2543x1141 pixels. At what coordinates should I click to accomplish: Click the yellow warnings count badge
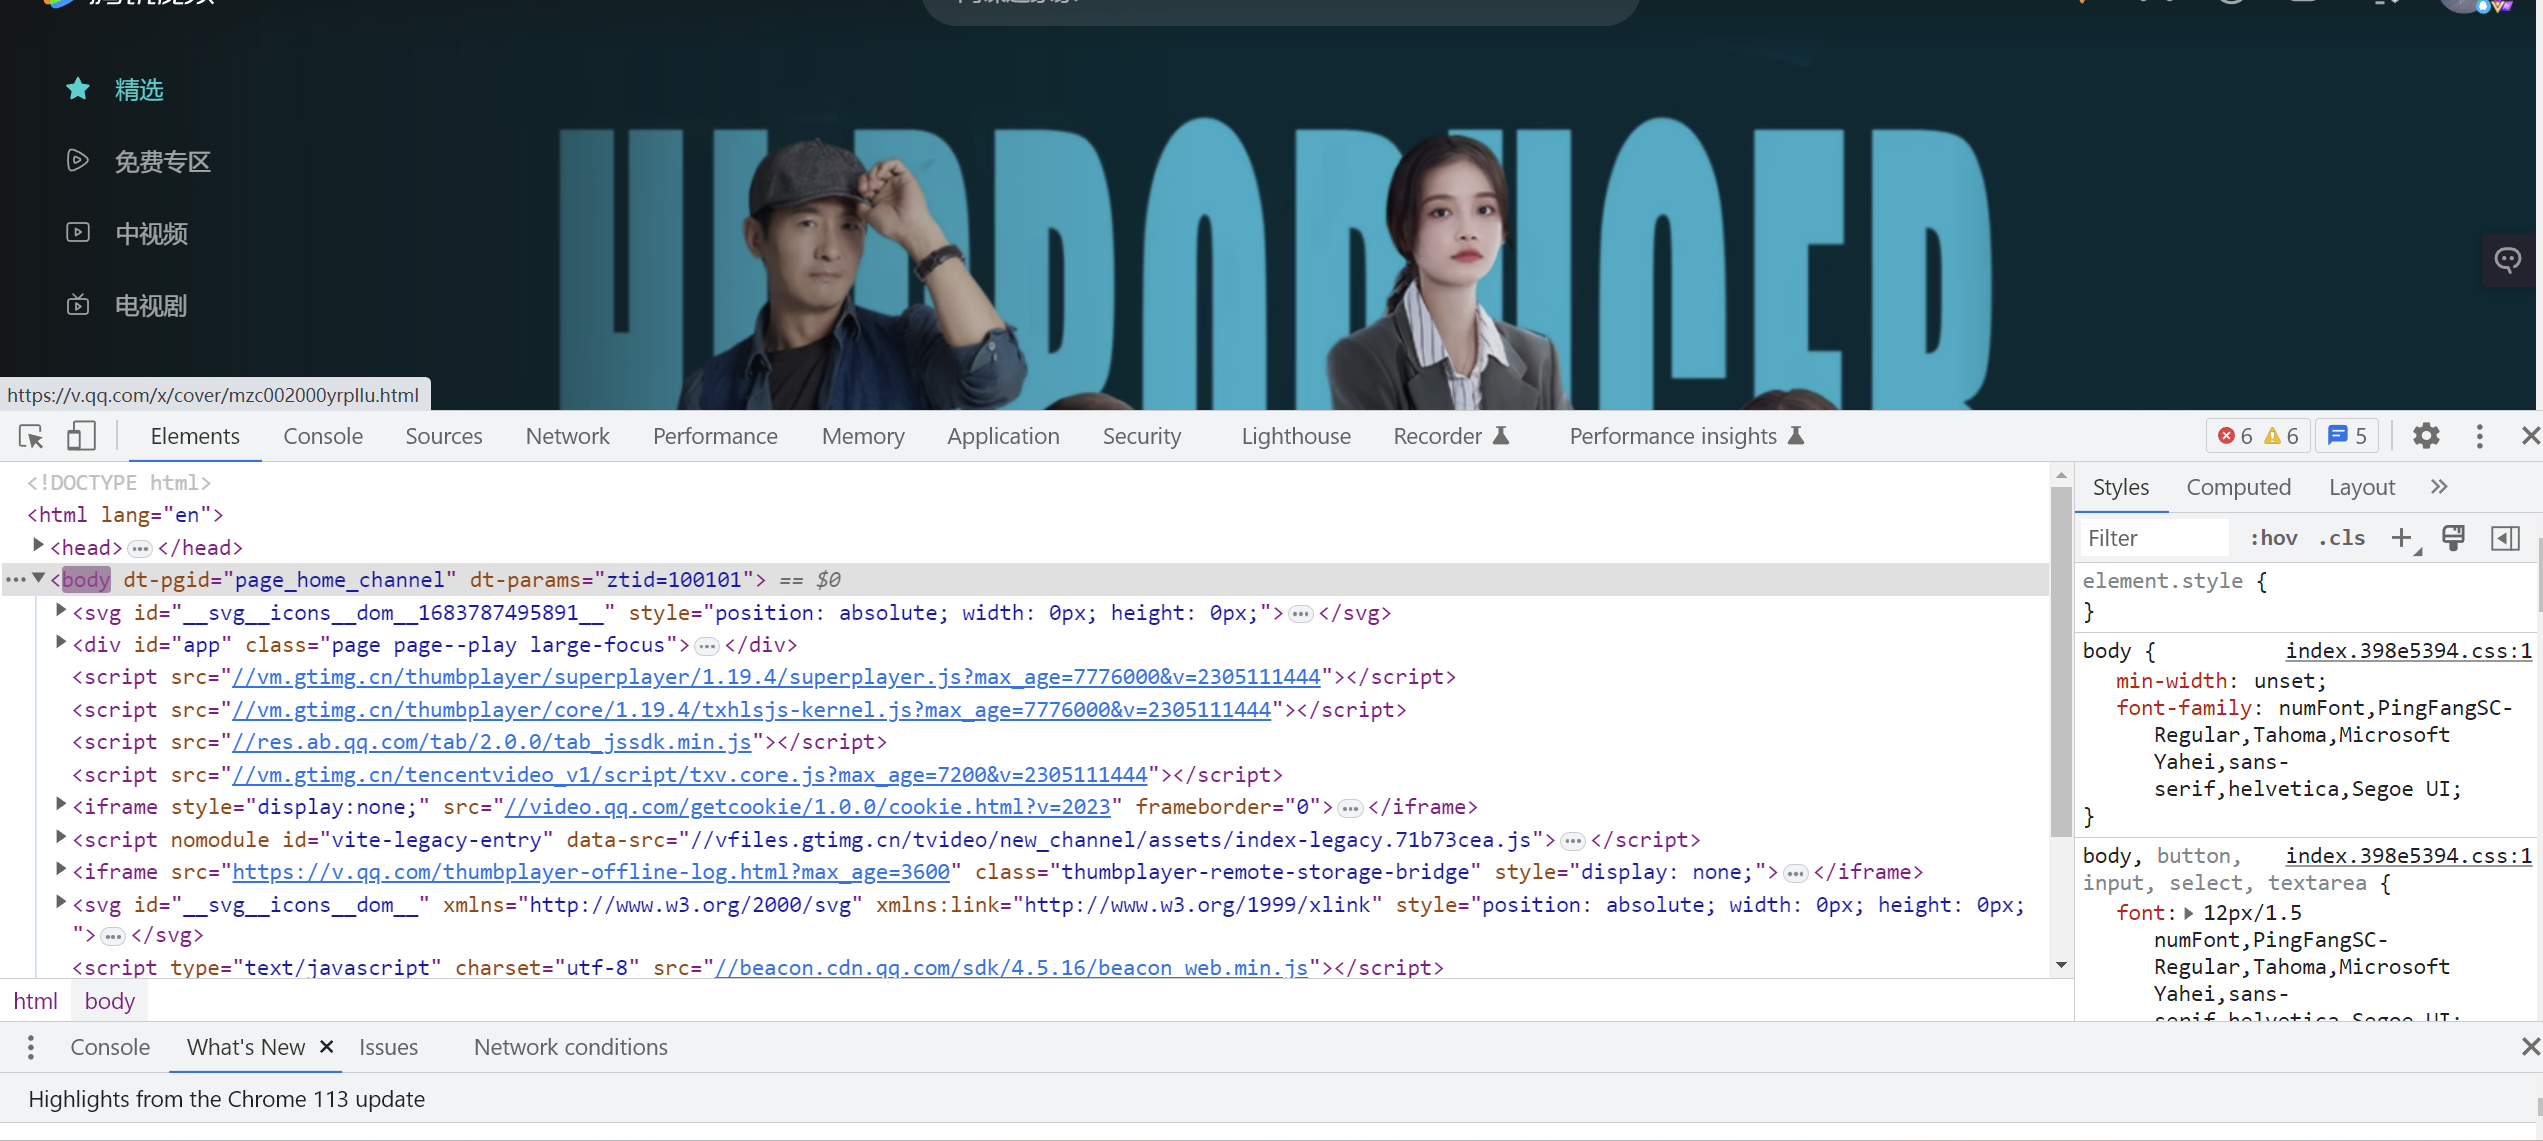(x=2281, y=436)
